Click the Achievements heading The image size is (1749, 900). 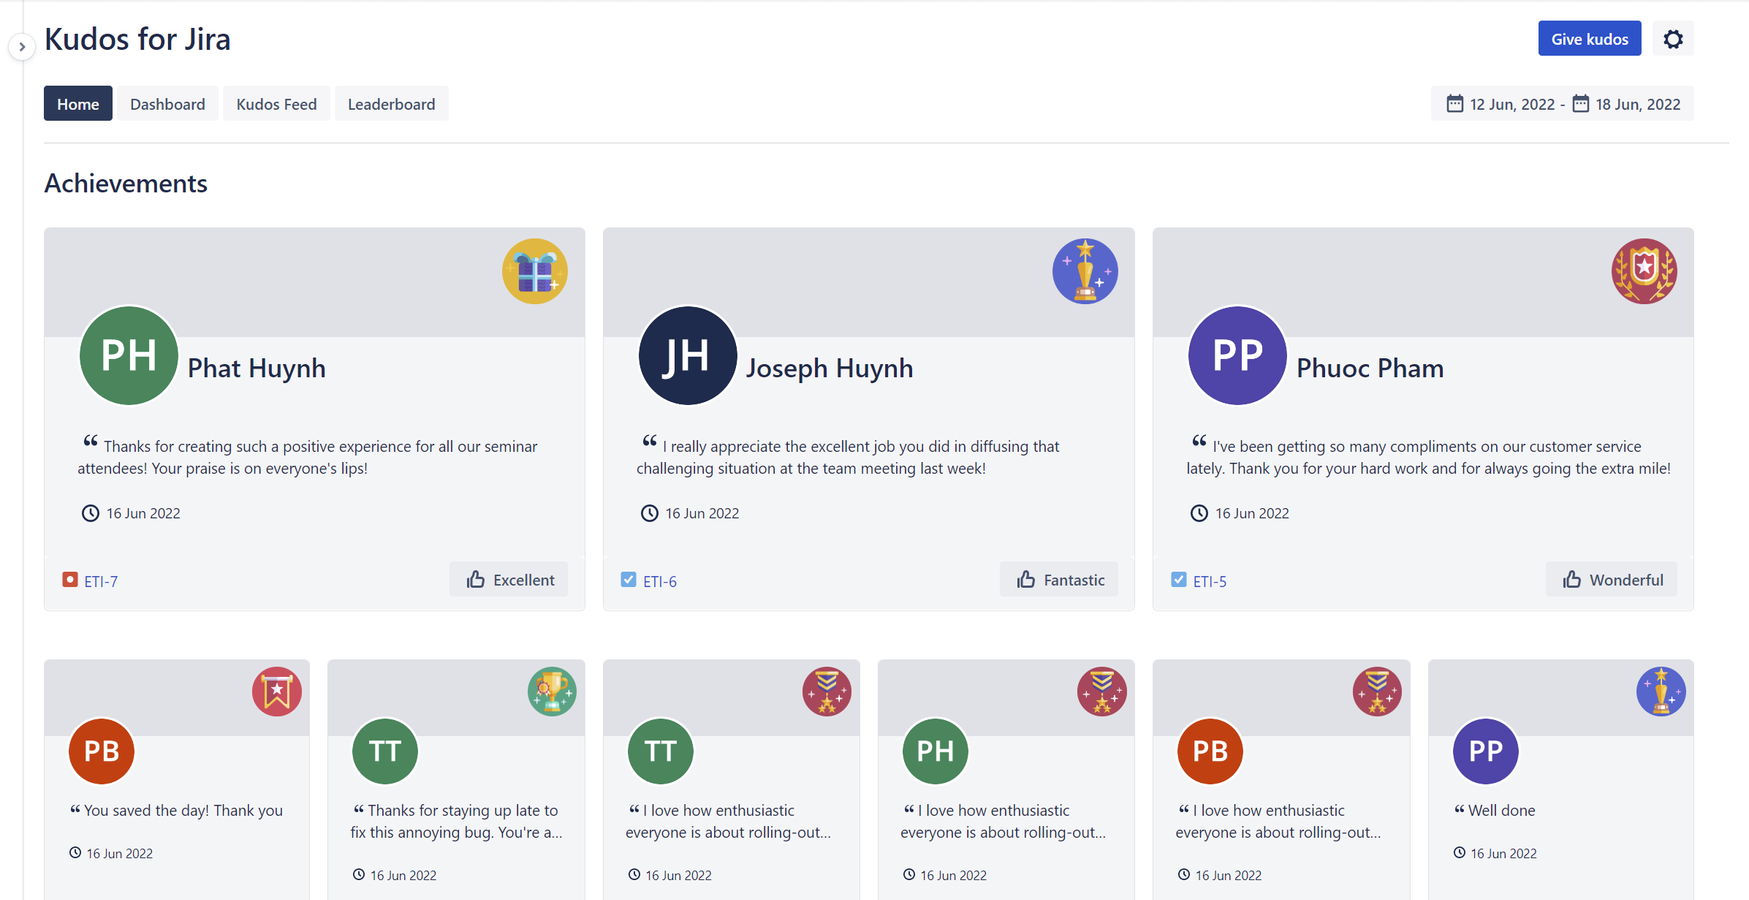pyautogui.click(x=126, y=183)
